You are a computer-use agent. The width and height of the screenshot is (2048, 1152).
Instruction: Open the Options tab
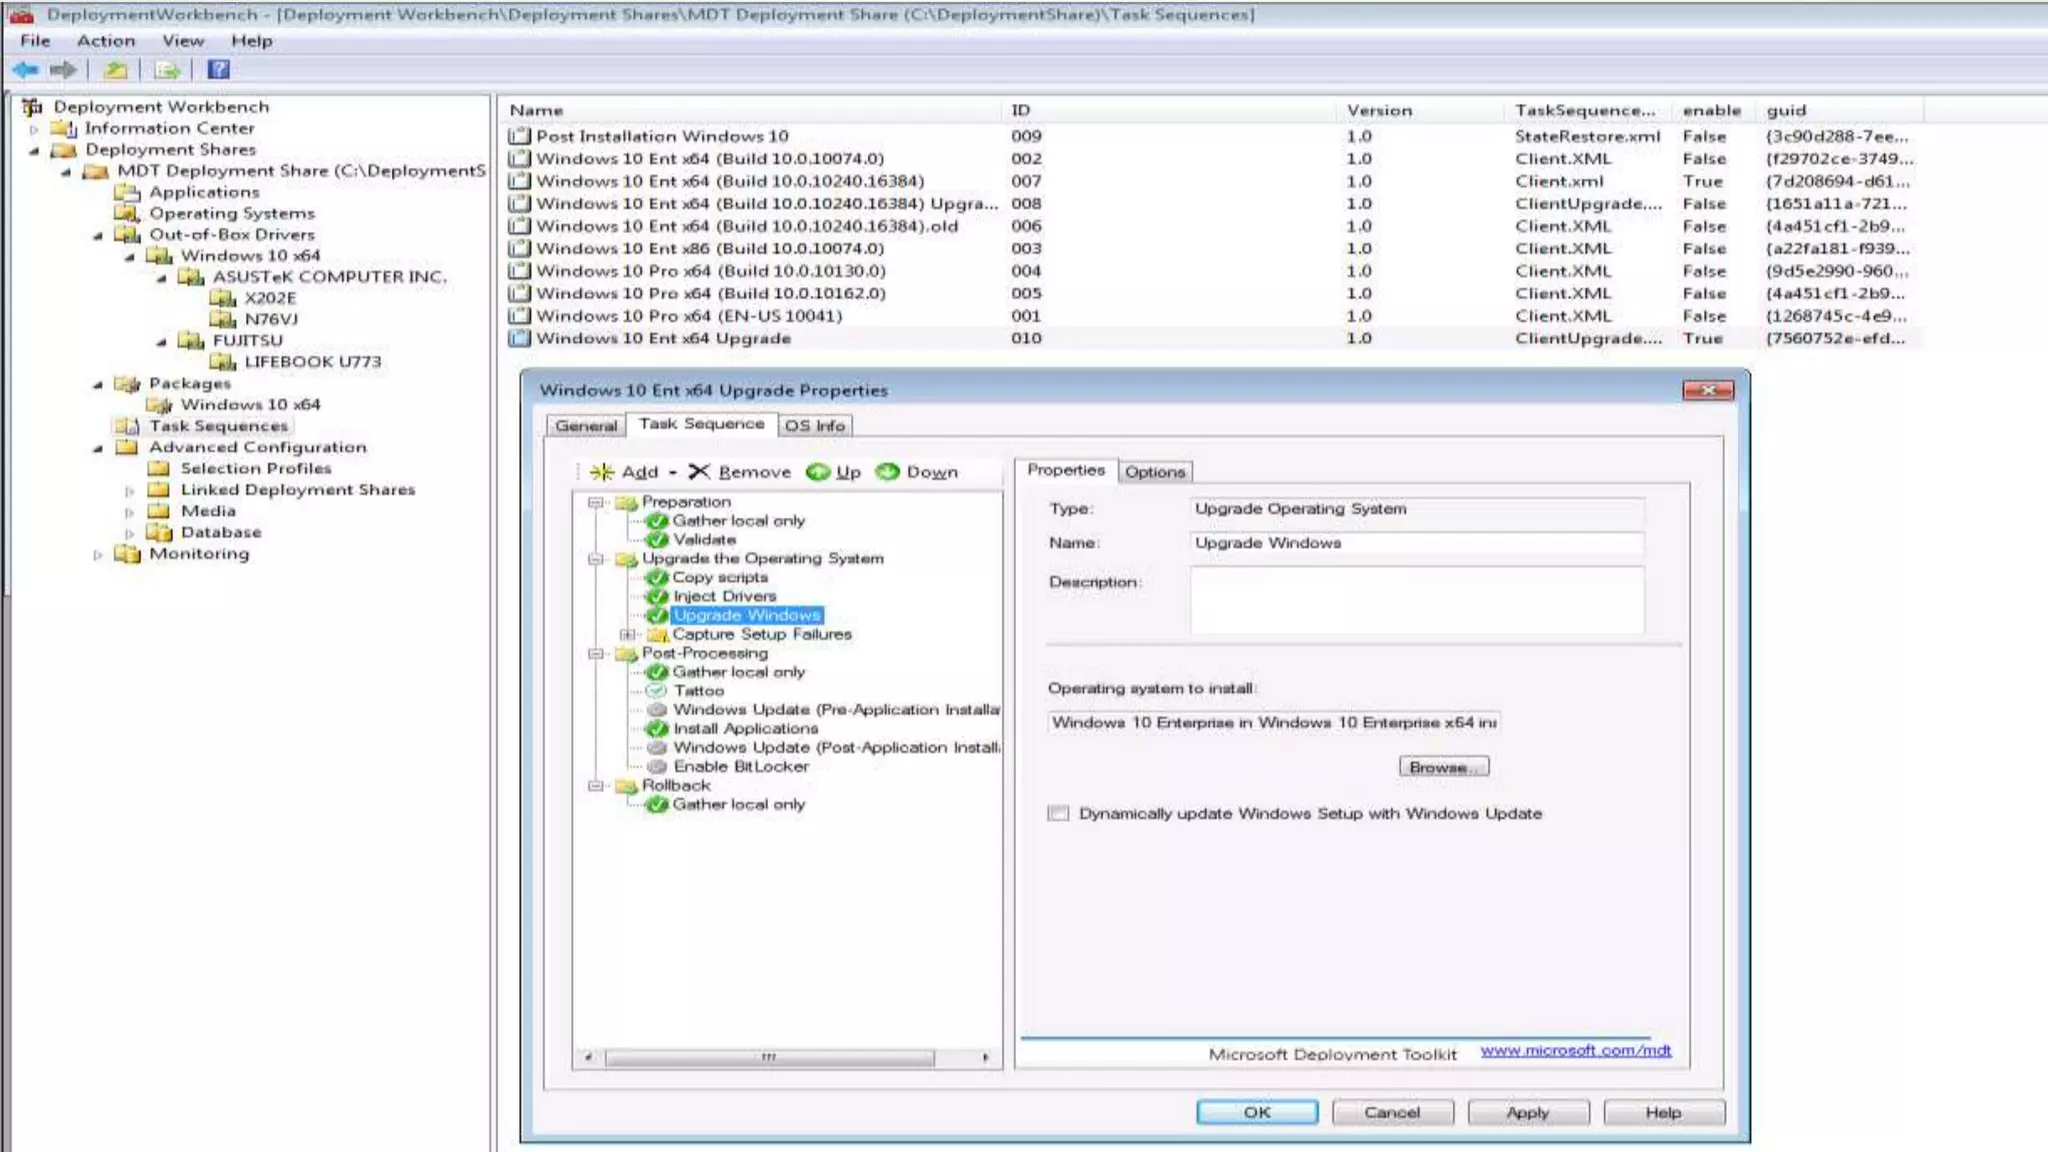click(1154, 472)
